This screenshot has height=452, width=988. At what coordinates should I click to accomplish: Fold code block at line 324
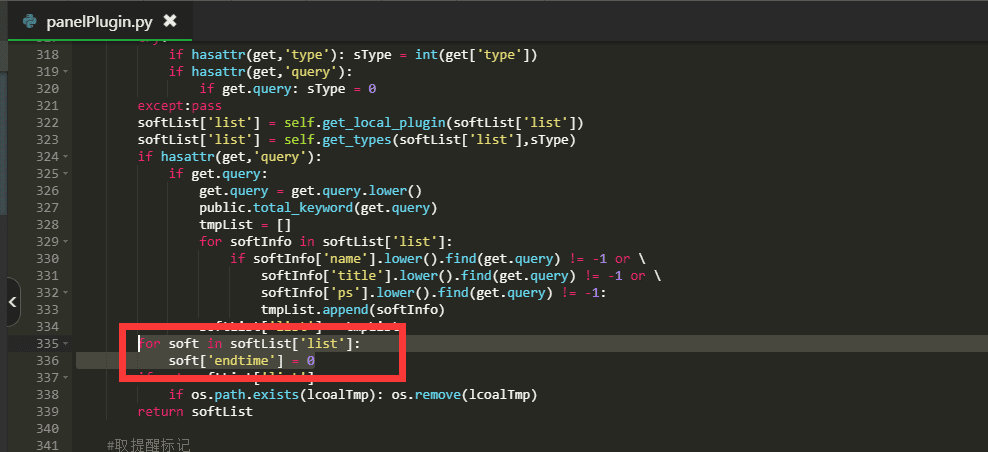[66, 157]
